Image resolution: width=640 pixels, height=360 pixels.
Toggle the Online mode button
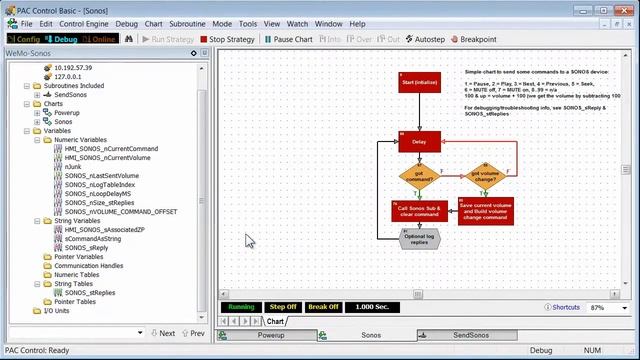tap(99, 39)
